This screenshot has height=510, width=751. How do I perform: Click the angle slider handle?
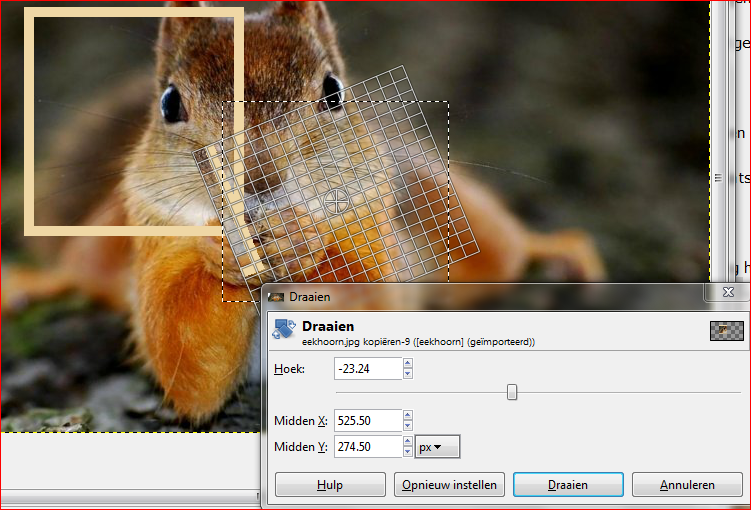pyautogui.click(x=512, y=392)
